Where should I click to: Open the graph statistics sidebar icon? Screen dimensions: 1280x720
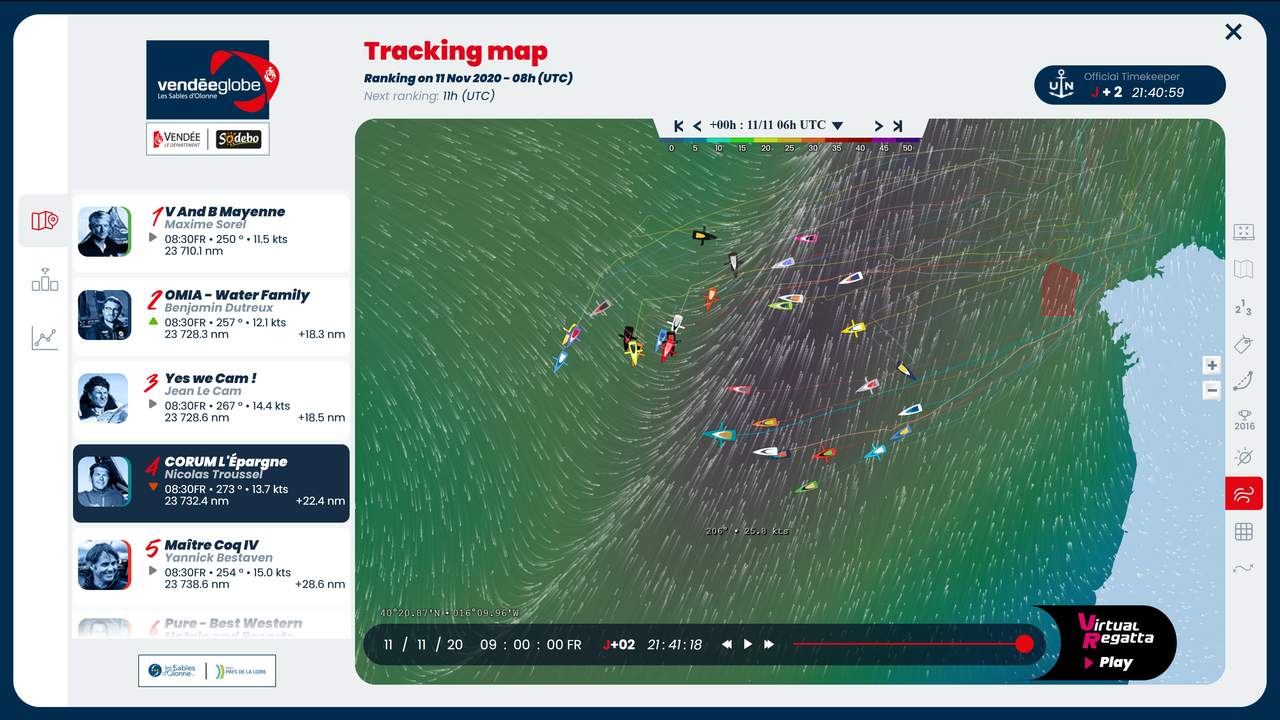44,338
